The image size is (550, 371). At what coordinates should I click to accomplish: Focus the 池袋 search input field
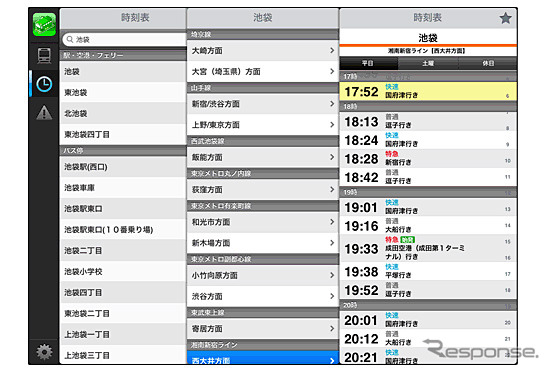tap(125, 39)
